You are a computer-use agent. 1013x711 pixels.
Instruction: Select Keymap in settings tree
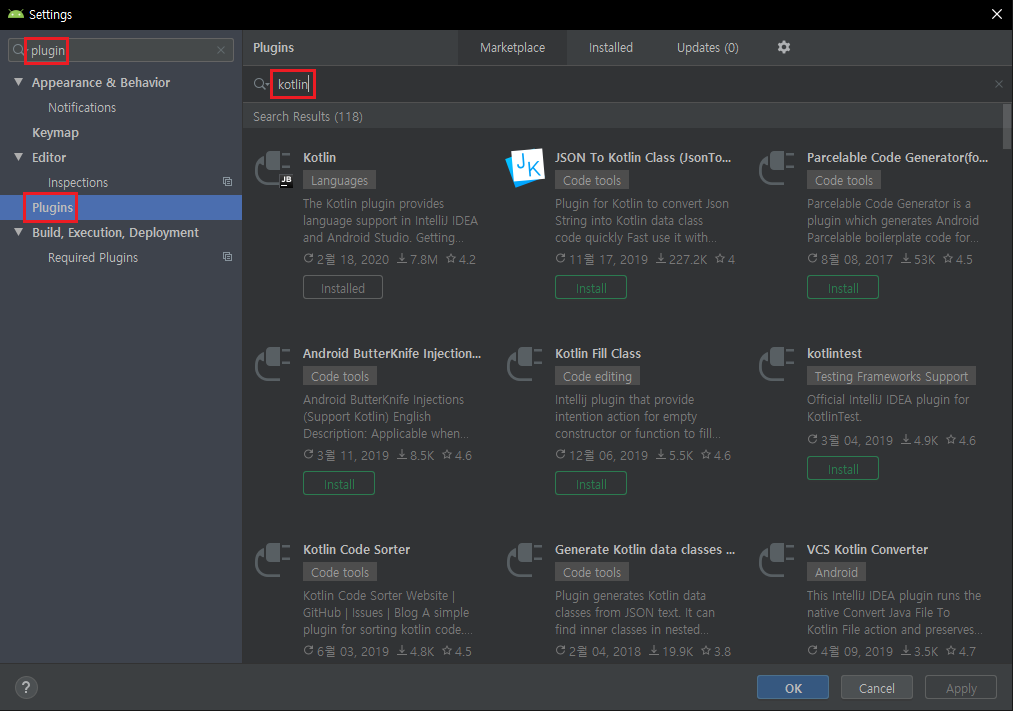(56, 132)
